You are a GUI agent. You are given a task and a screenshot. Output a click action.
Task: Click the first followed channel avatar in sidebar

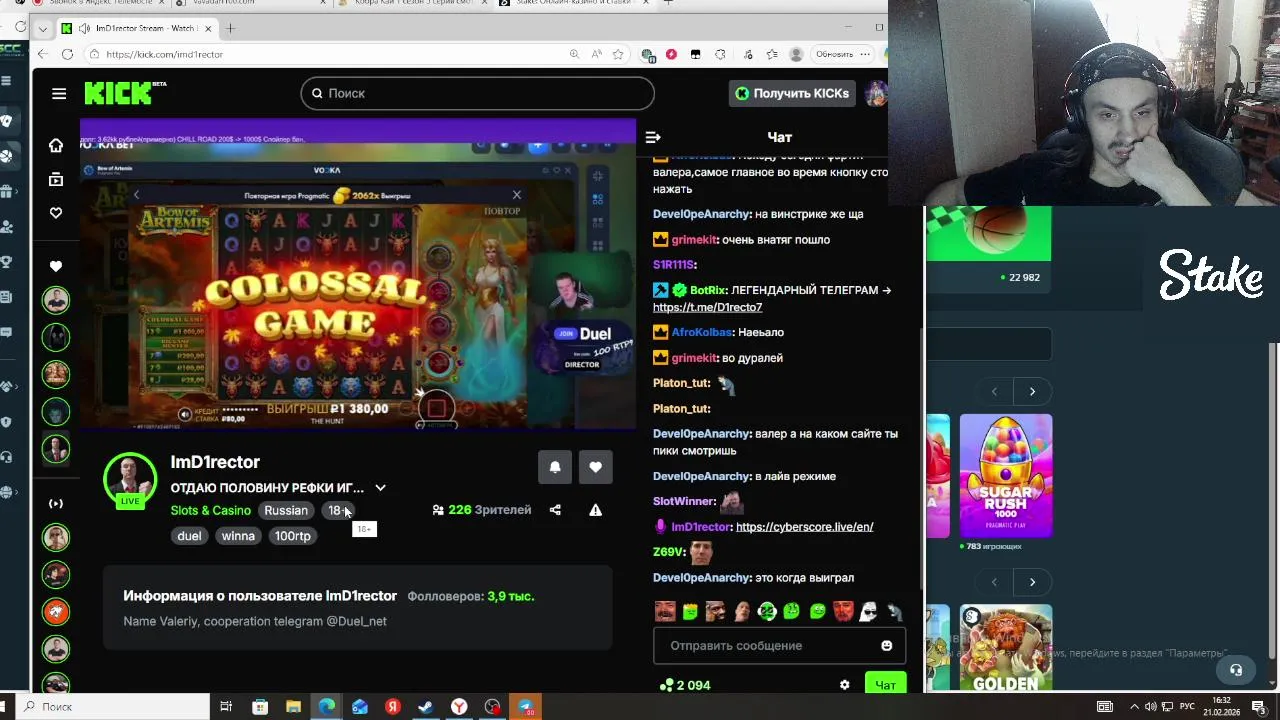pyautogui.click(x=56, y=299)
